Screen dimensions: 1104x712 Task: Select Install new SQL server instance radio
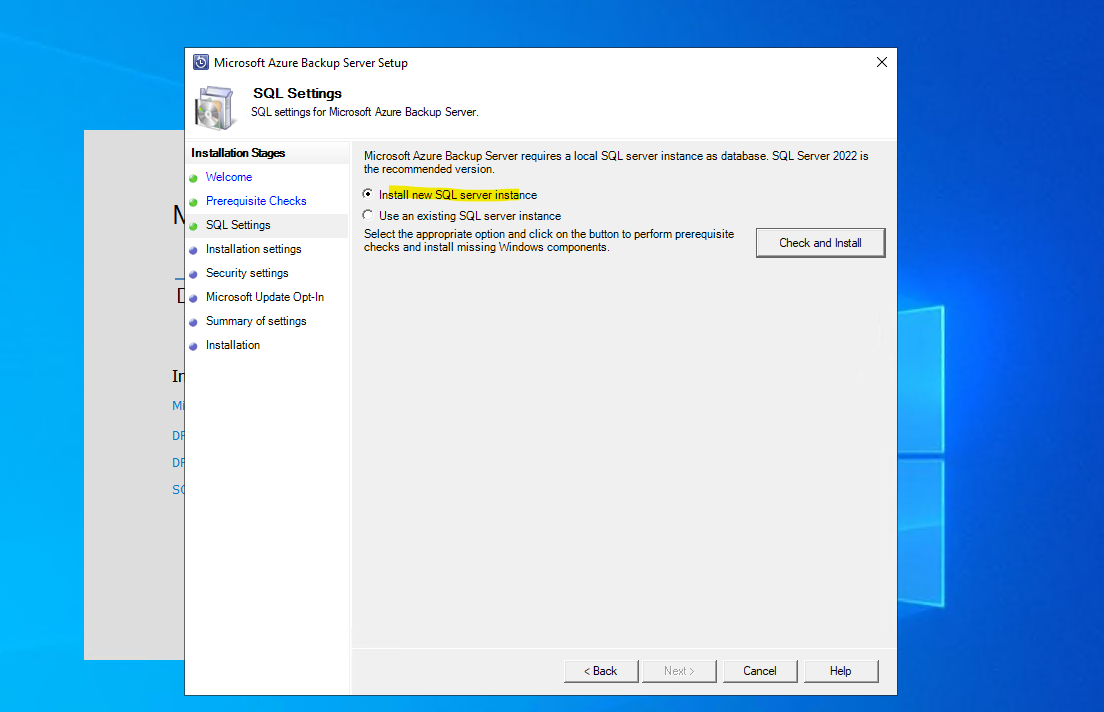click(x=368, y=194)
